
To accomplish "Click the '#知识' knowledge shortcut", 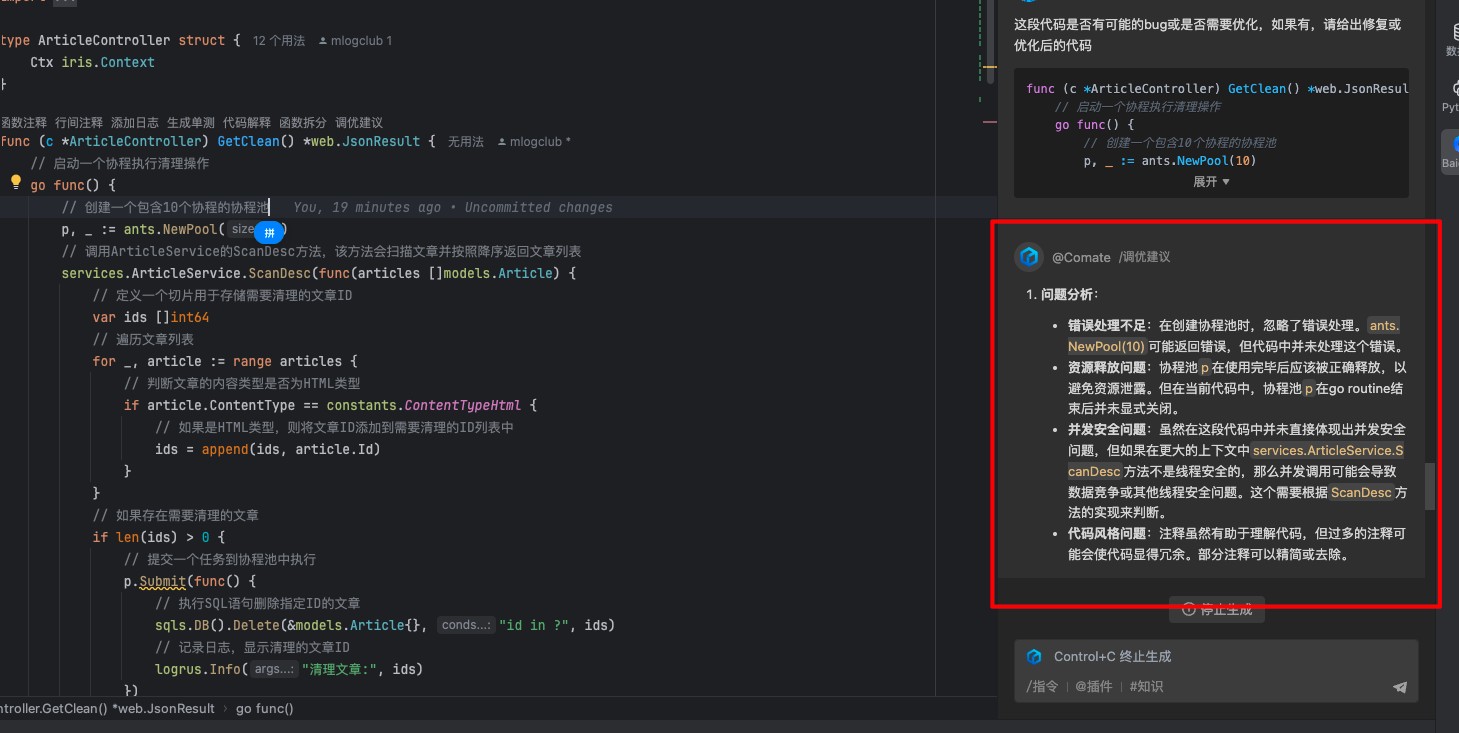I will click(x=1146, y=686).
